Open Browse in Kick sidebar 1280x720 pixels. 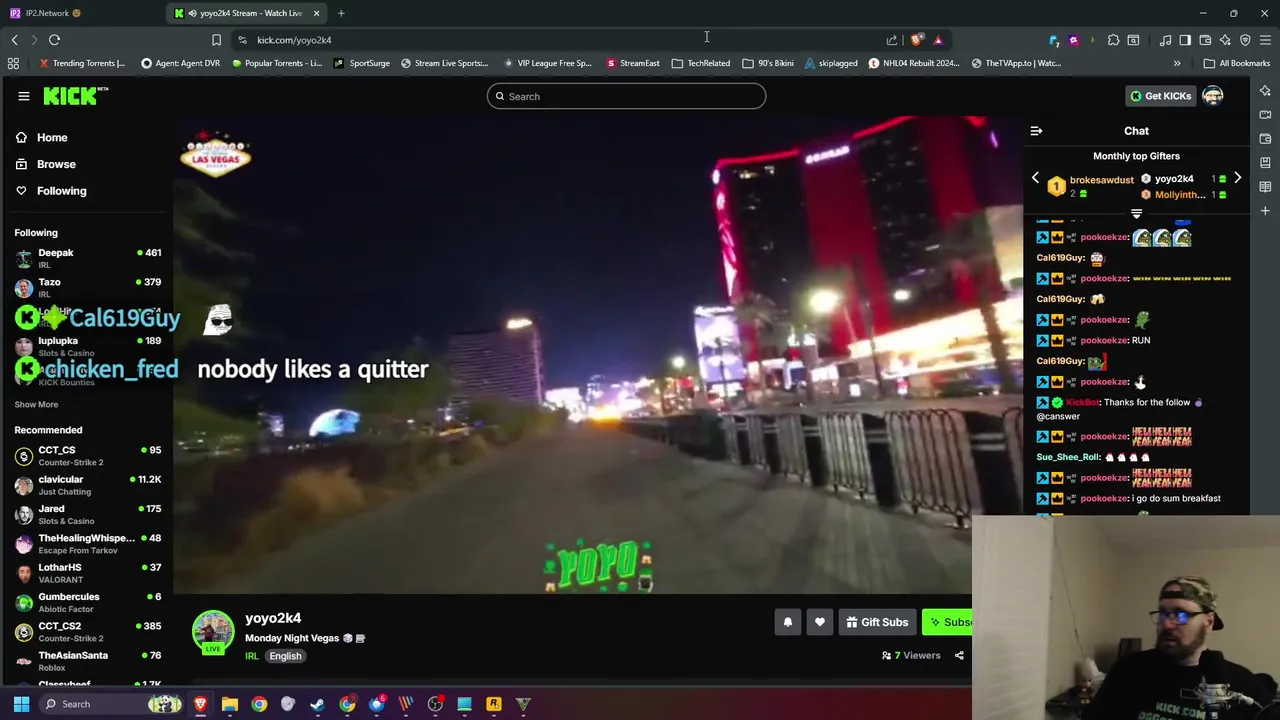click(x=46, y=164)
